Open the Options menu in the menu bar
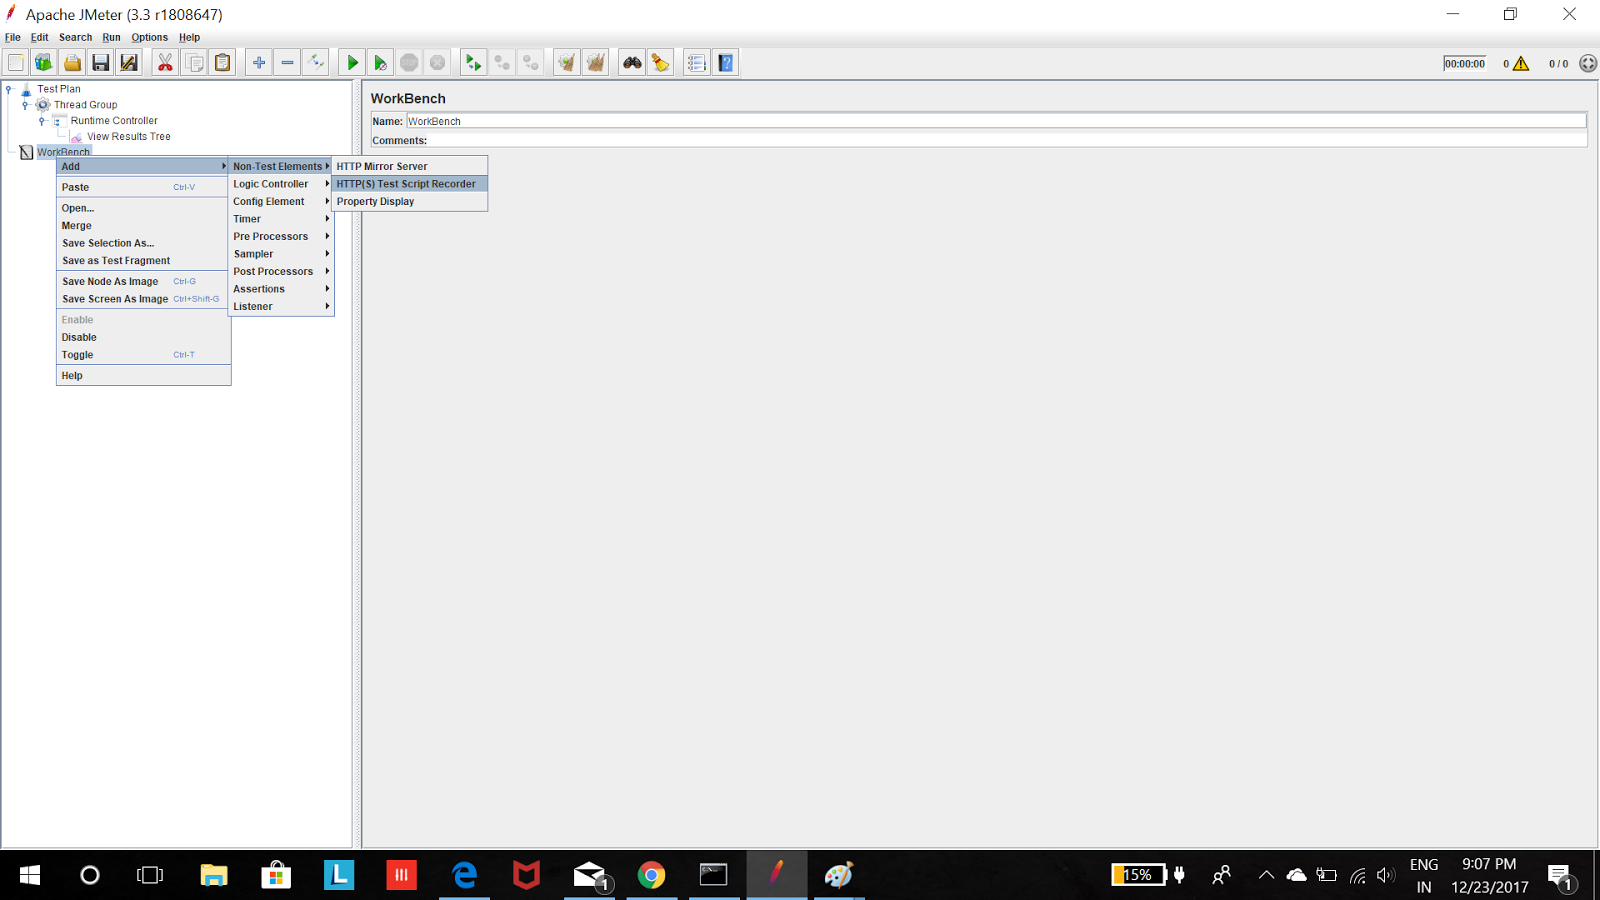 pyautogui.click(x=149, y=37)
